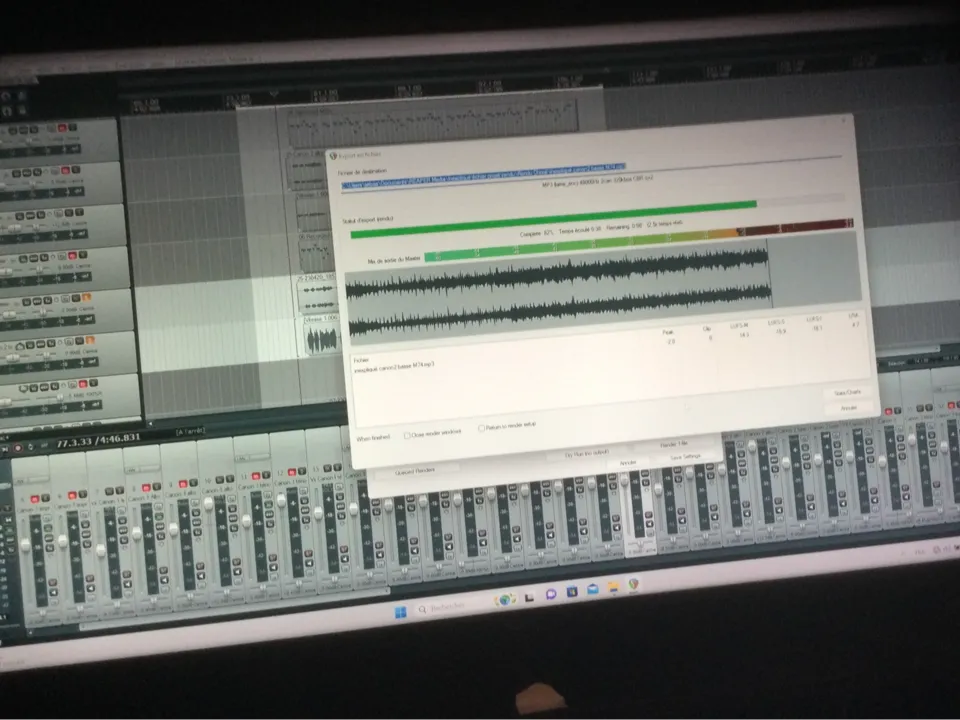
Task: Select the Ukrasa audio item in the timeline
Action: click(x=322, y=337)
